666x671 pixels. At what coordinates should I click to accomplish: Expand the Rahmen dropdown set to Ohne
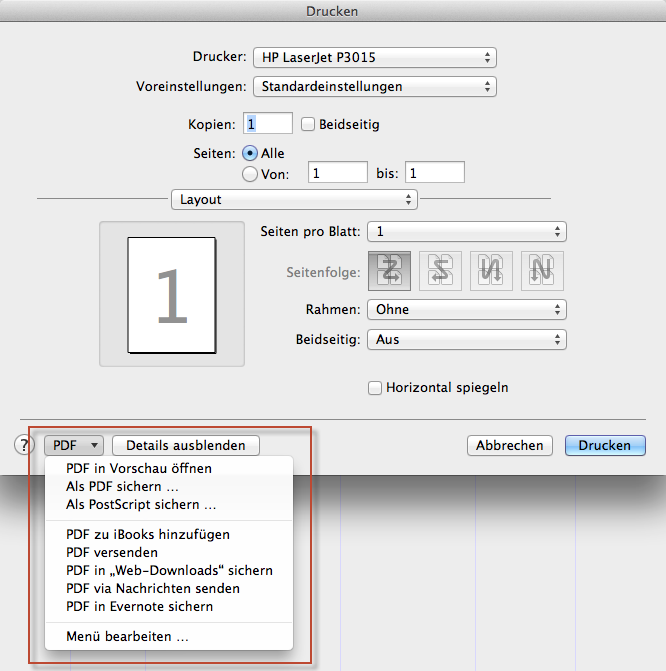coord(466,310)
